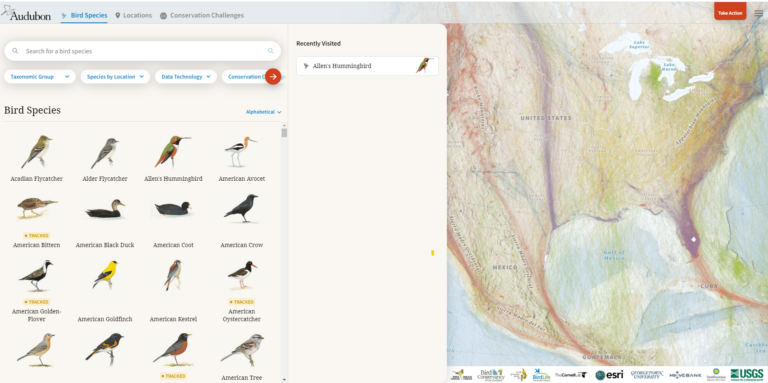Select the American Black Duck illustration
The width and height of the screenshot is (768, 383).
[x=105, y=208]
